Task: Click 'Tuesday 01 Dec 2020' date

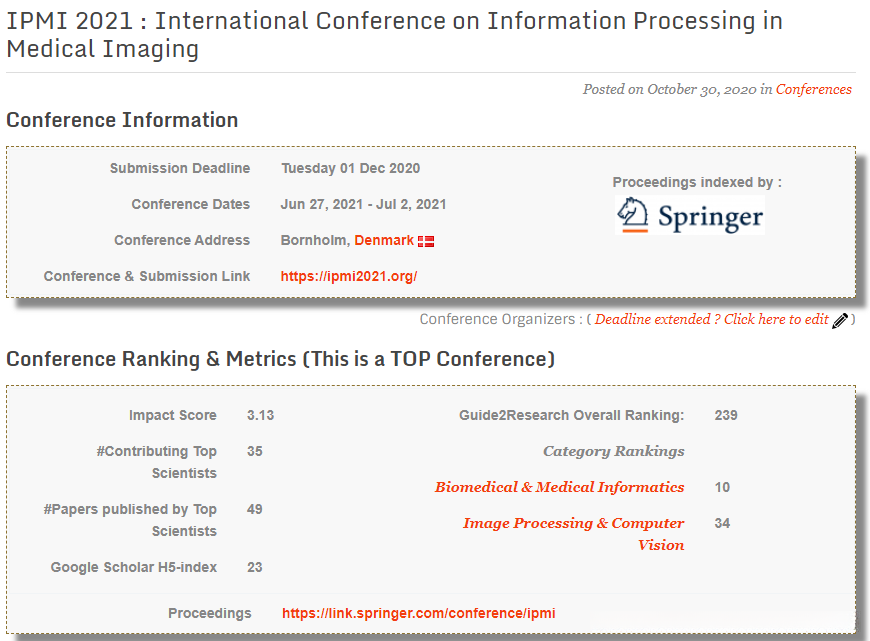Action: (350, 168)
